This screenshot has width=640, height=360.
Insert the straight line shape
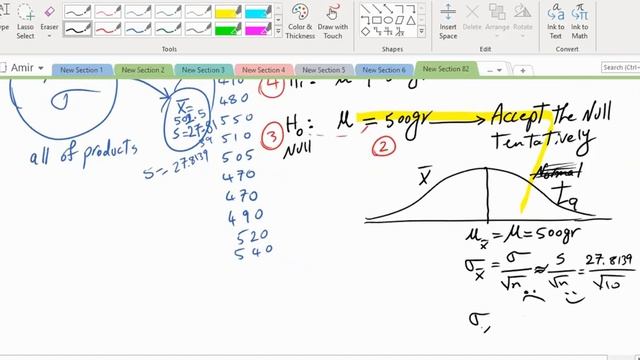(x=366, y=9)
